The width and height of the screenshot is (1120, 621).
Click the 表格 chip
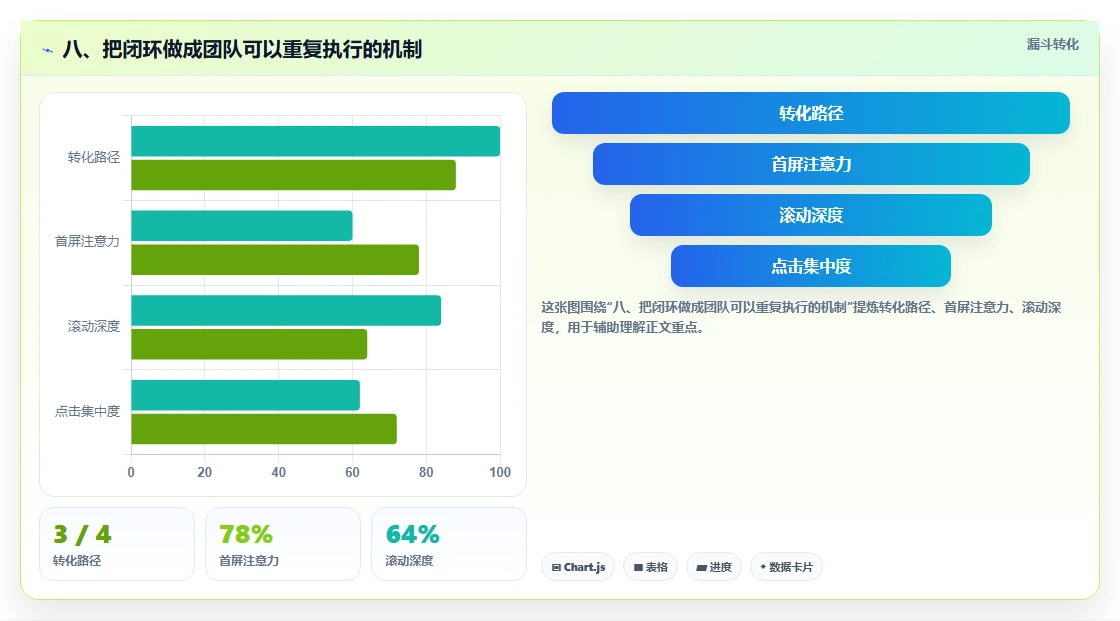650,567
